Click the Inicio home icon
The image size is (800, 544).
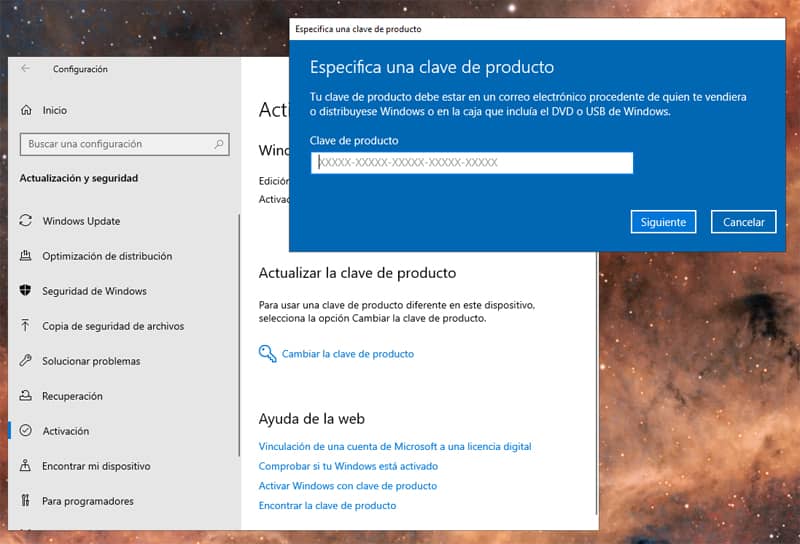coord(26,110)
